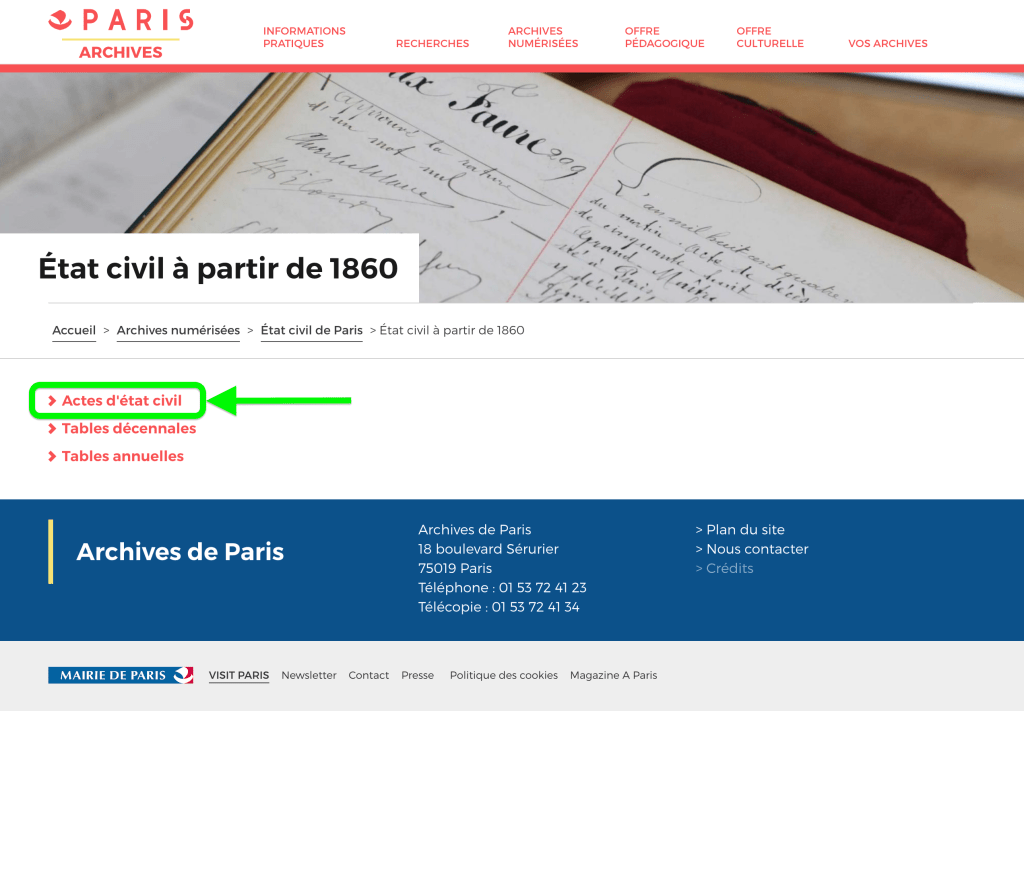Image resolution: width=1024 pixels, height=878 pixels.
Task: Open the Recherches menu
Action: pos(432,44)
